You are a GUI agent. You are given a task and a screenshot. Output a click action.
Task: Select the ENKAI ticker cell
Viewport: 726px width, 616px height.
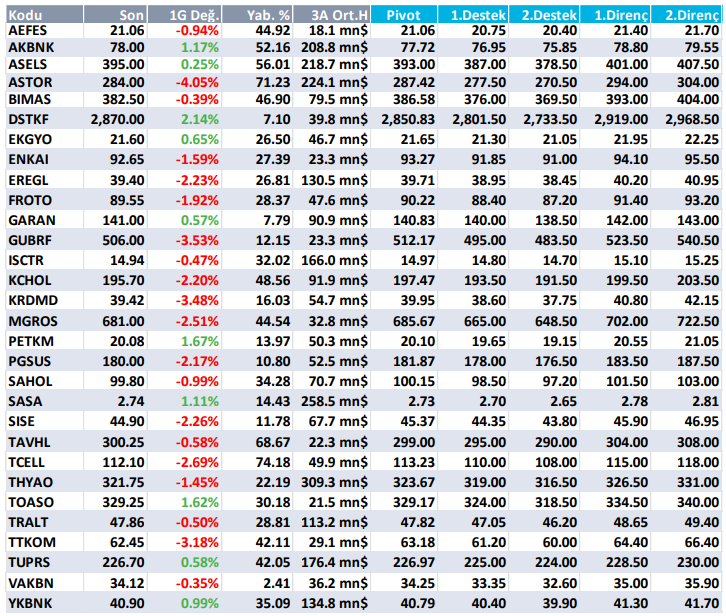pyautogui.click(x=44, y=159)
